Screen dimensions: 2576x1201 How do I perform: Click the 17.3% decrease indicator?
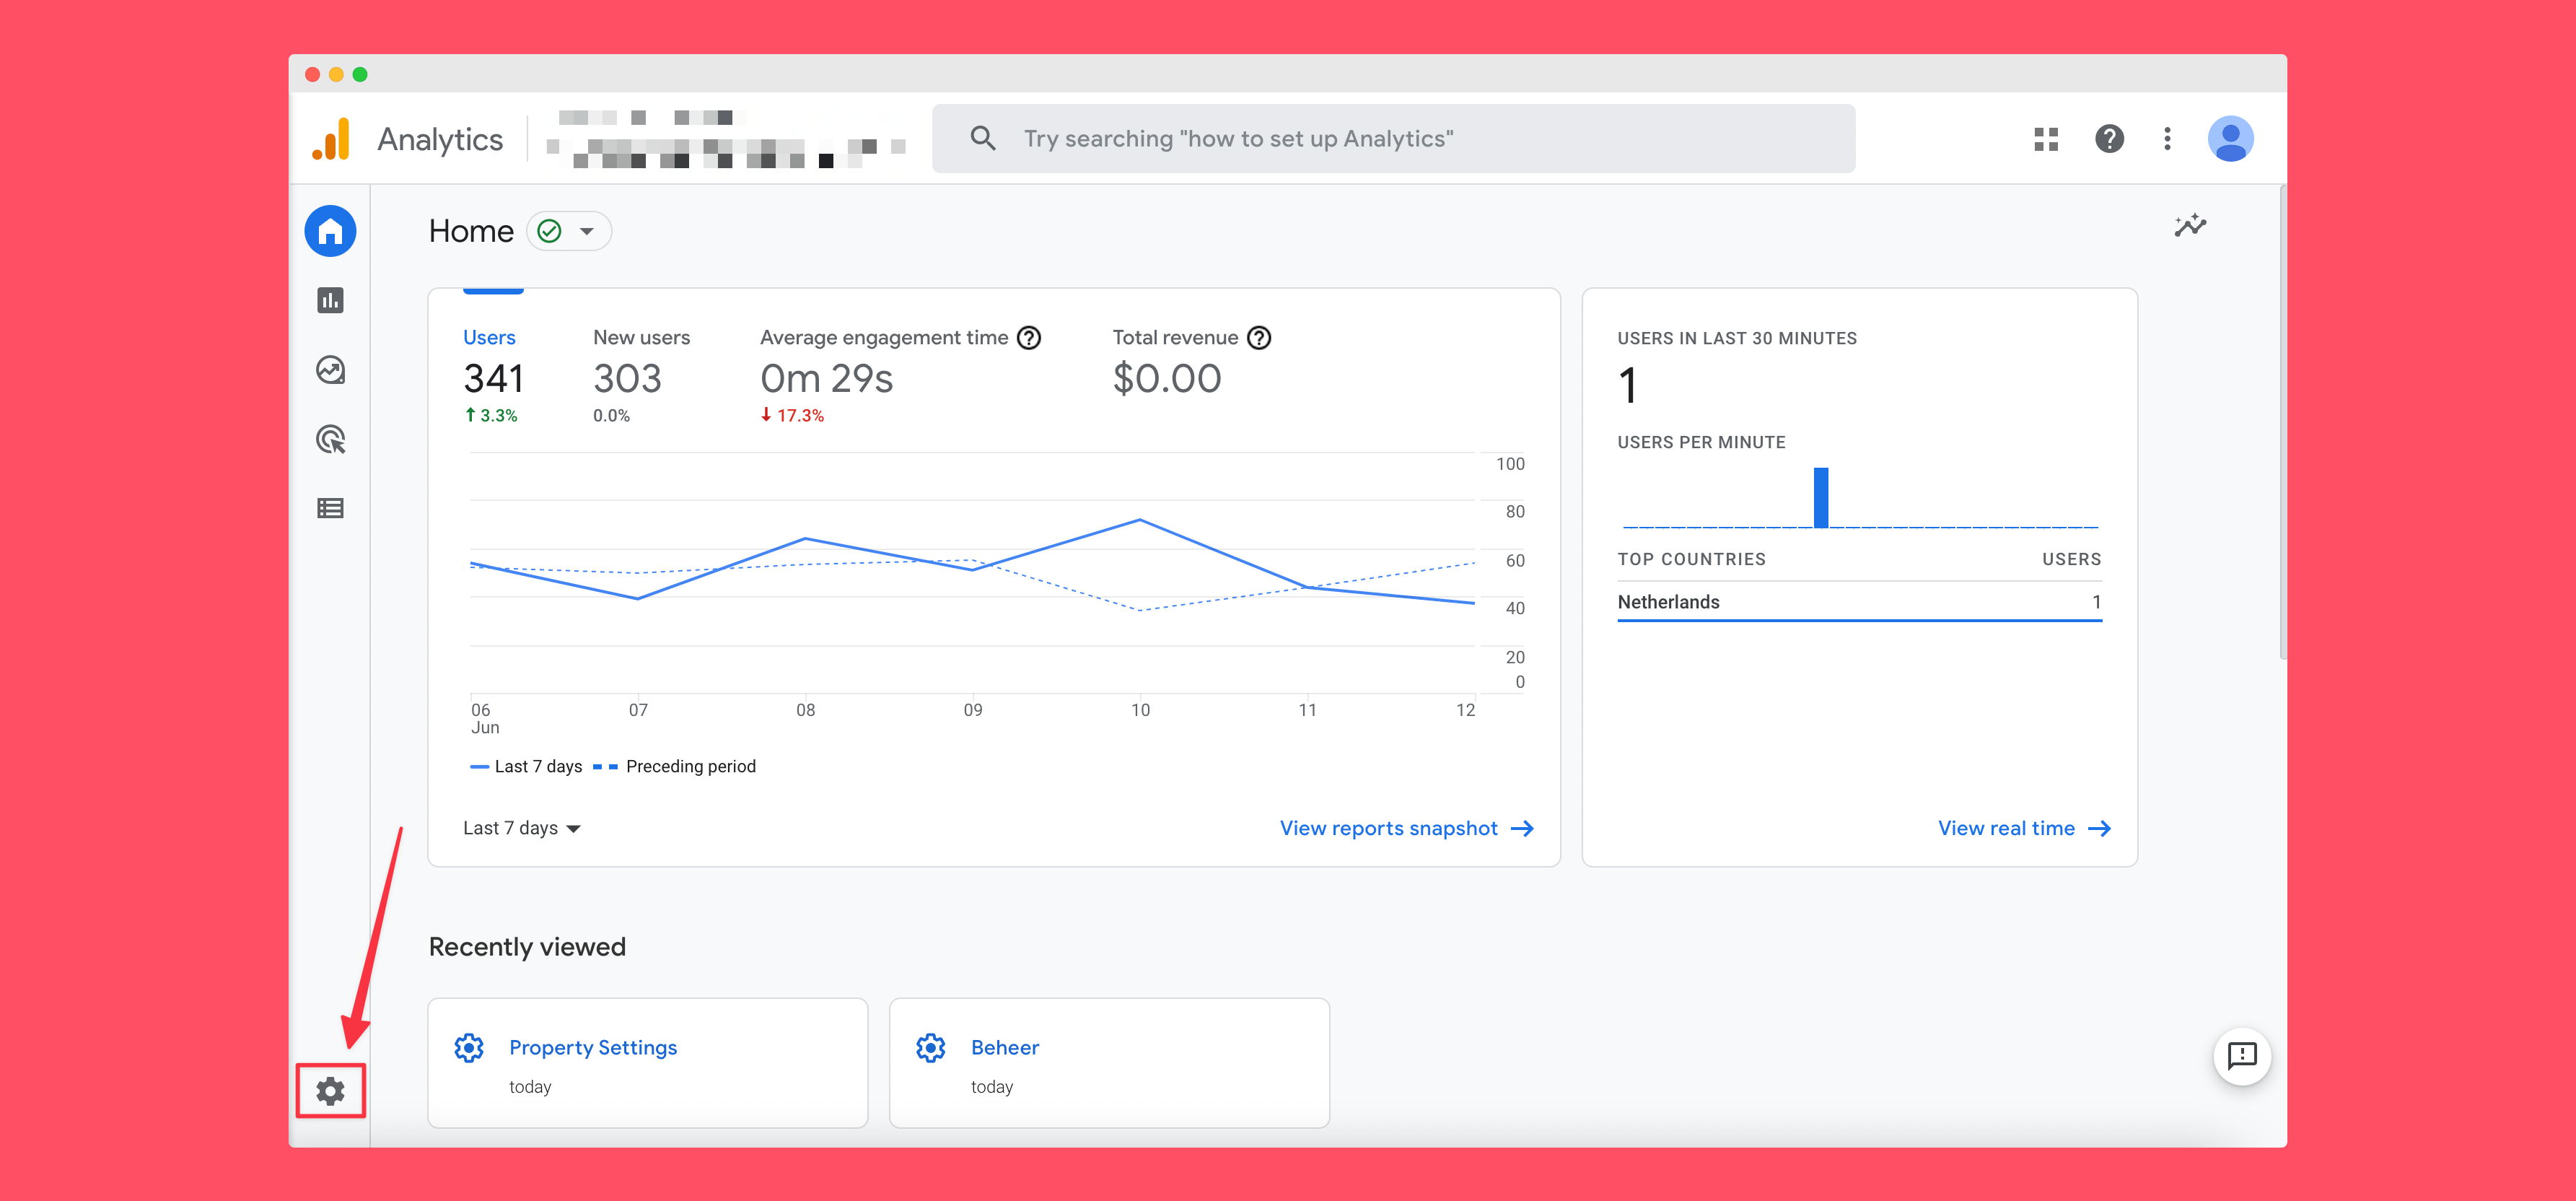792,416
